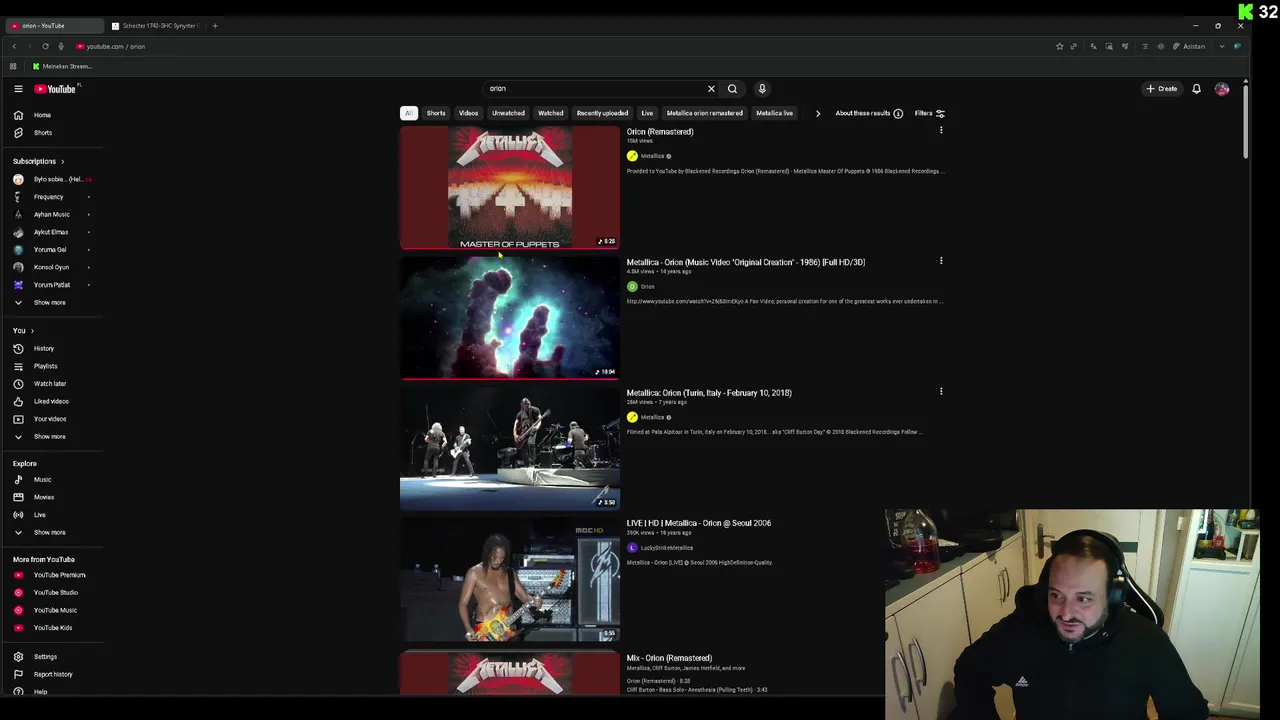
Task: Open YouTube Kids link
Action: point(52,628)
